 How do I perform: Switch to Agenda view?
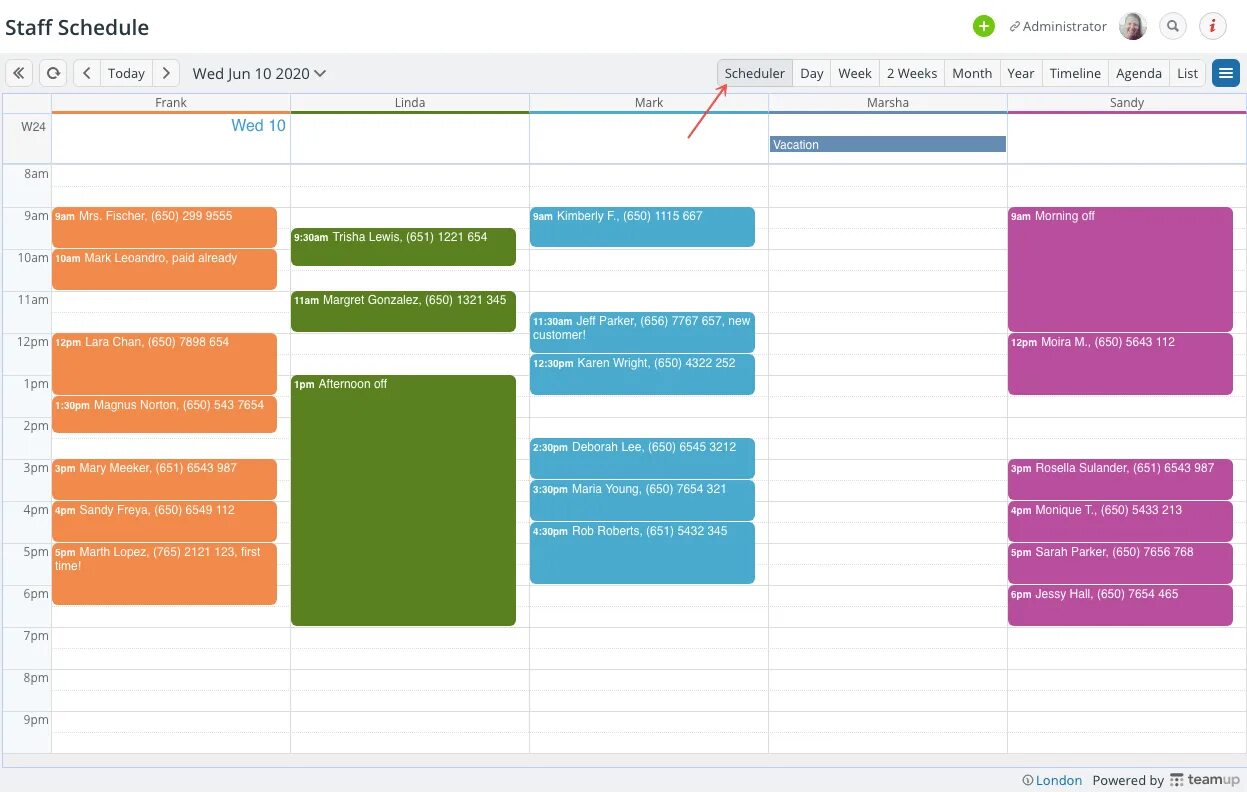click(1139, 73)
